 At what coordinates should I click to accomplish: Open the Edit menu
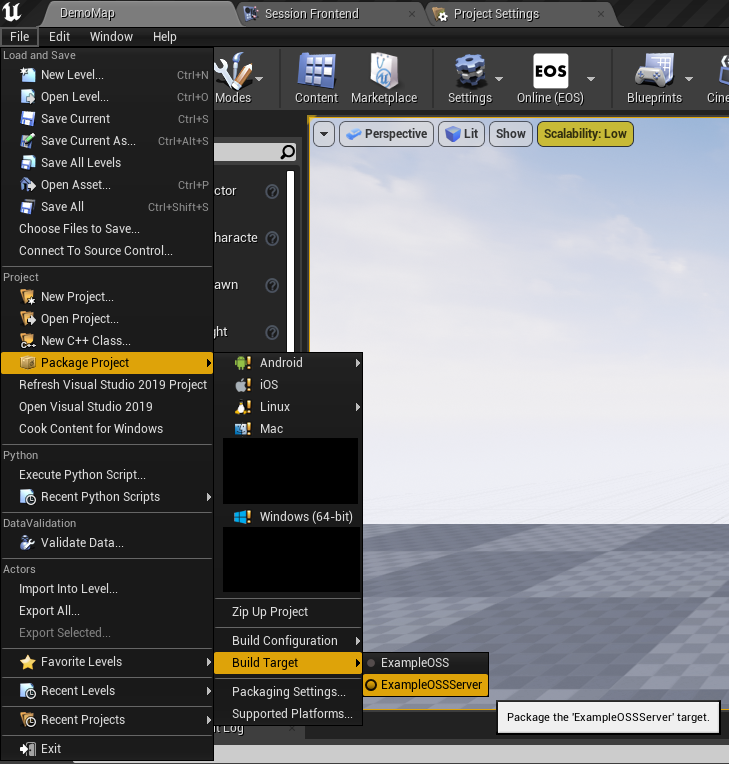click(59, 37)
